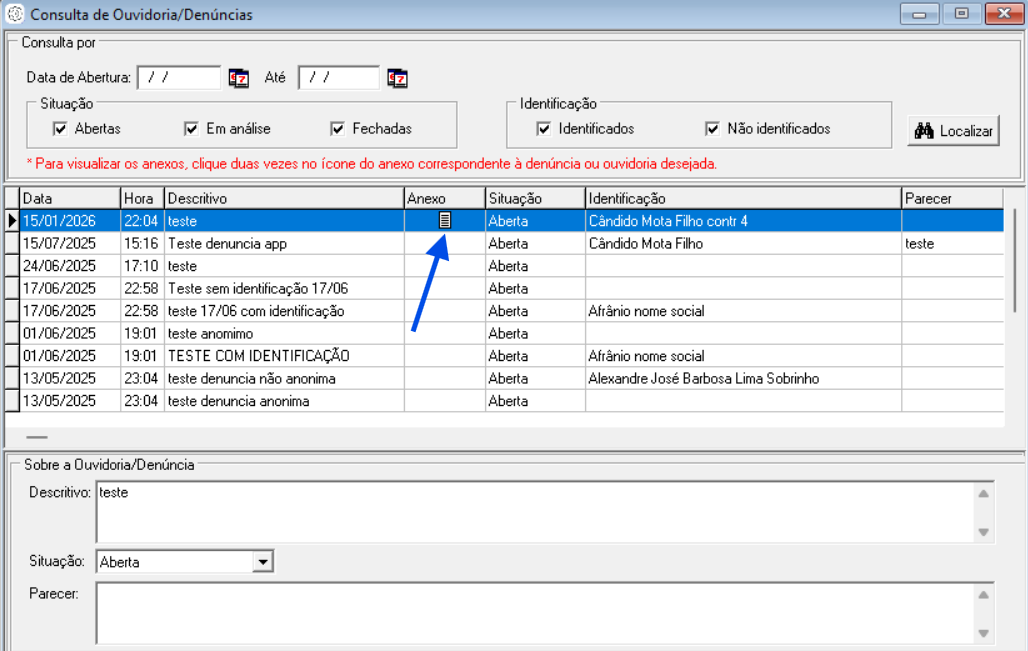Click the app icon in title bar
1028x651 pixels.
coord(15,15)
